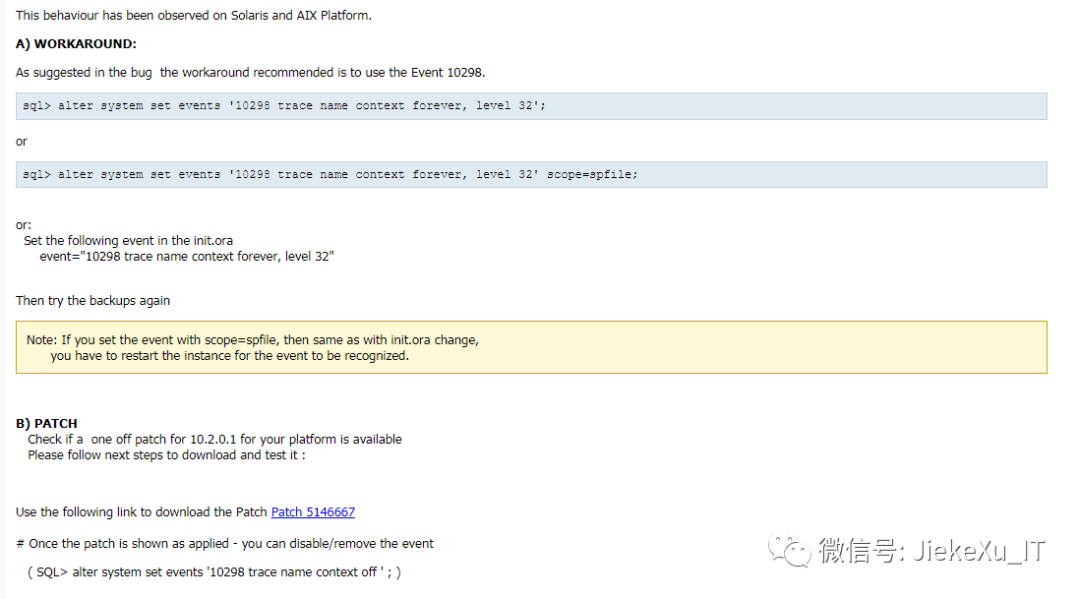Screen dimensions: 1080x599
Task: Click "you have to restart the instance" line
Action: (229, 355)
